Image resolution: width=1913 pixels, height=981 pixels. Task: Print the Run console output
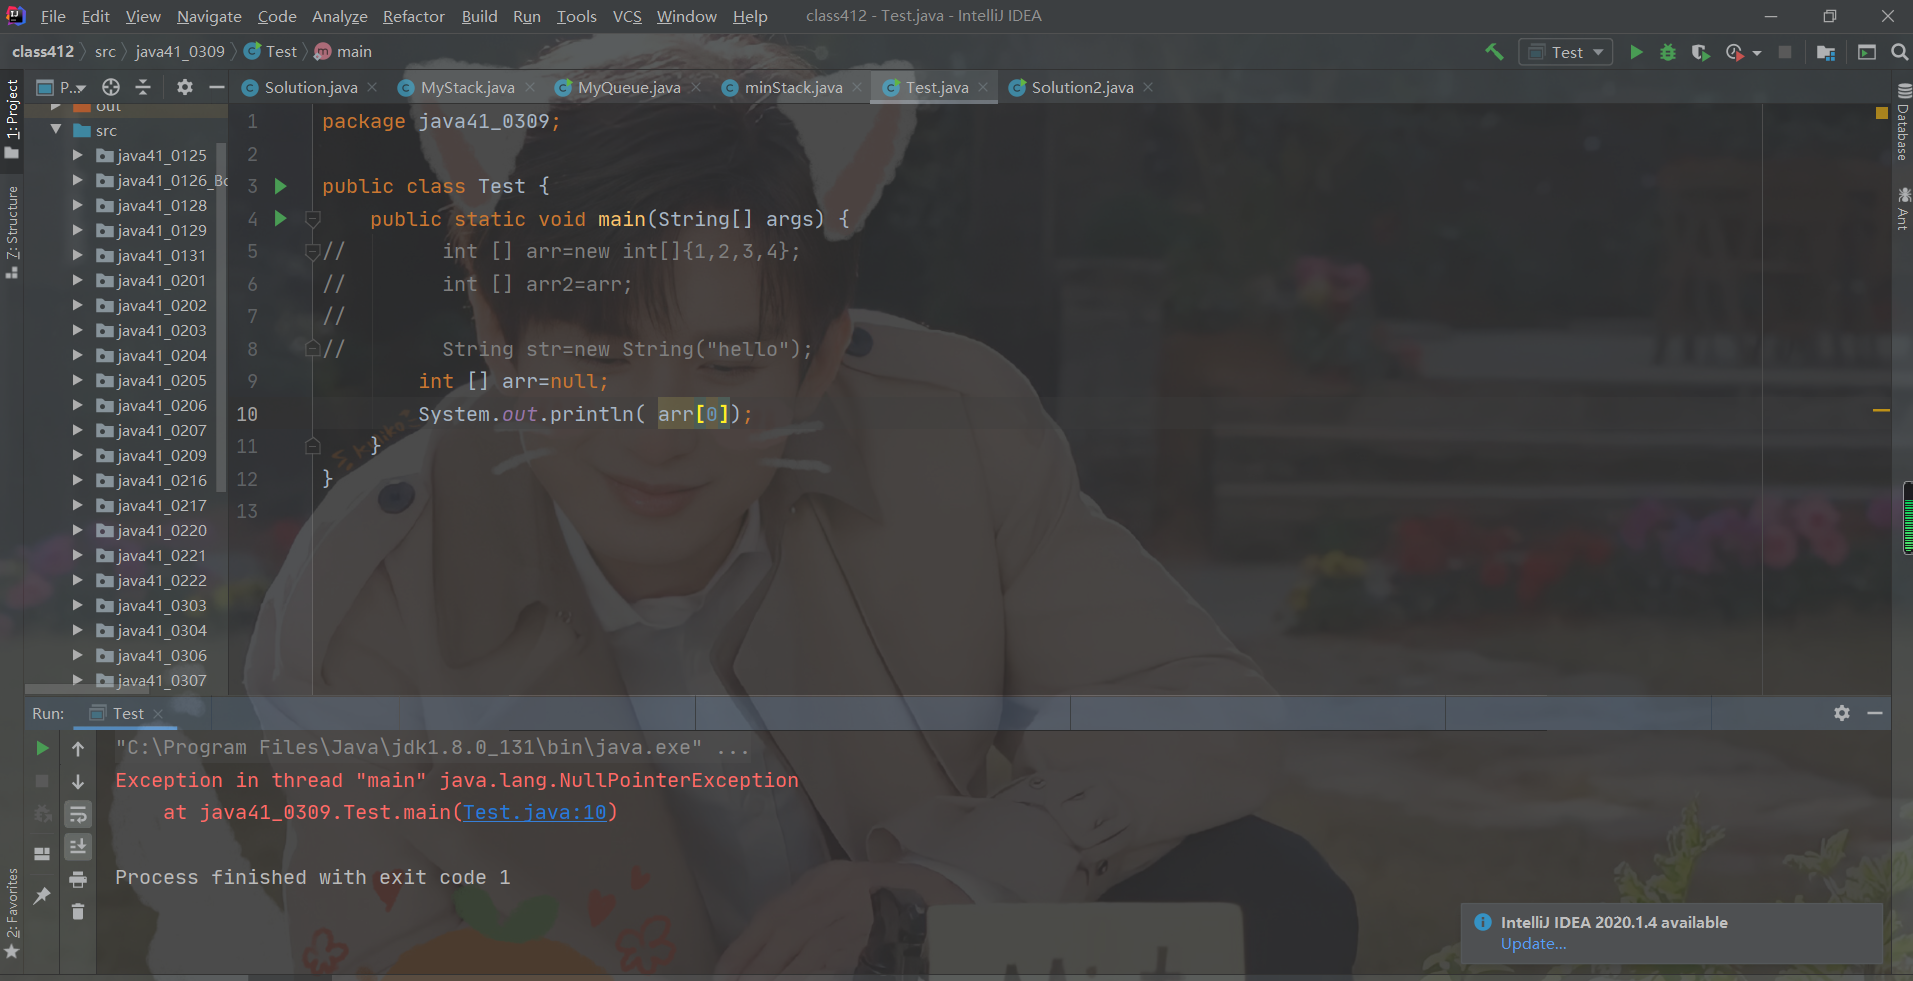(78, 879)
